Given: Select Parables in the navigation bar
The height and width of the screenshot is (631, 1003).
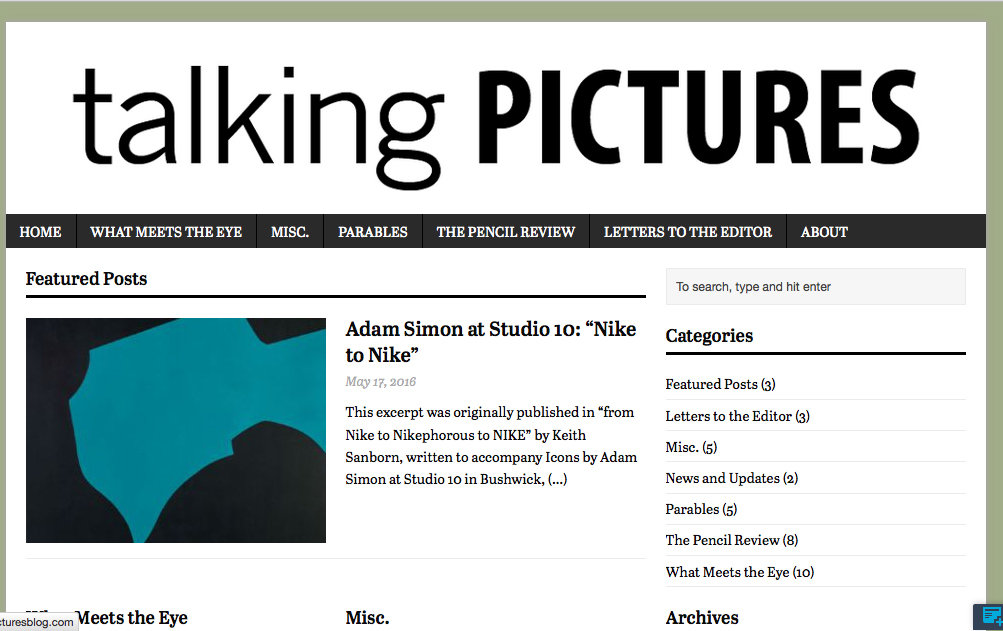Looking at the screenshot, I should 373,232.
